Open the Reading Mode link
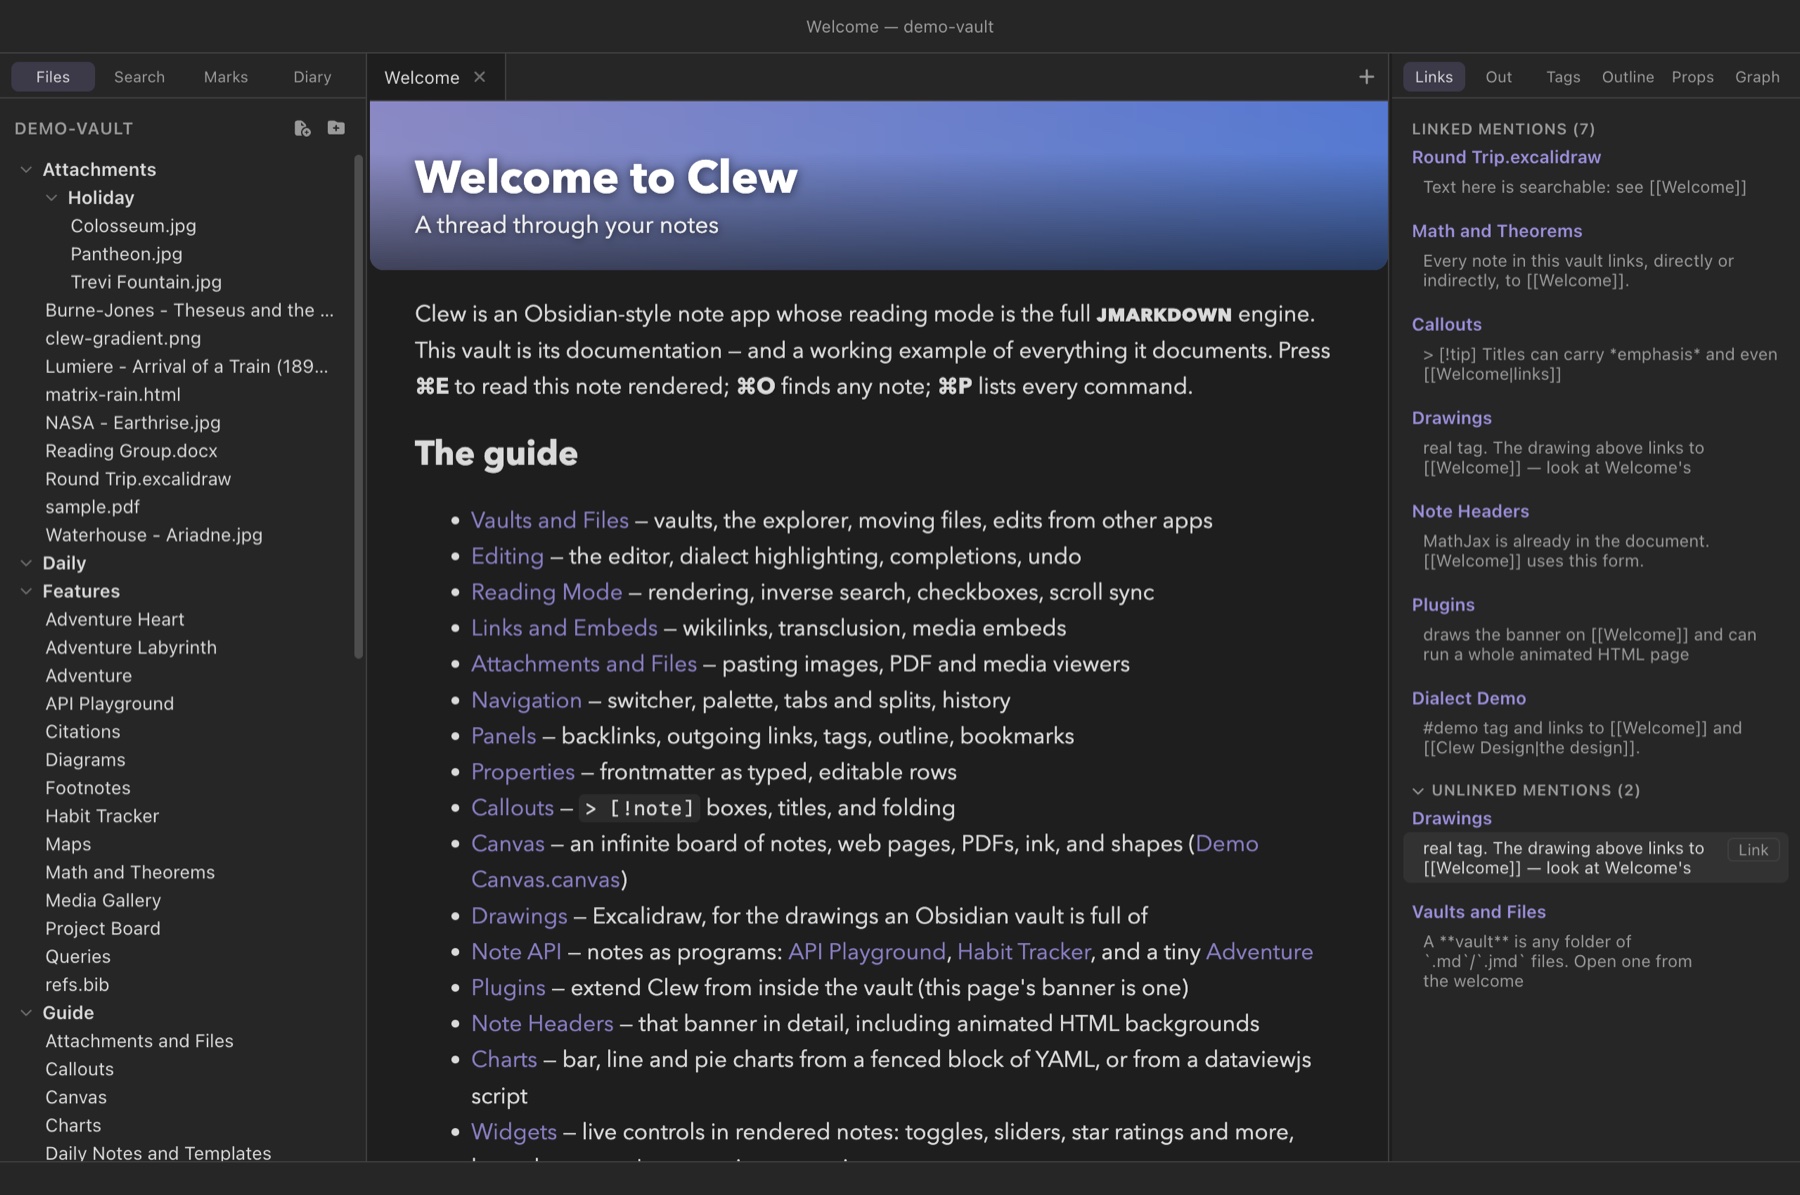 pos(547,592)
